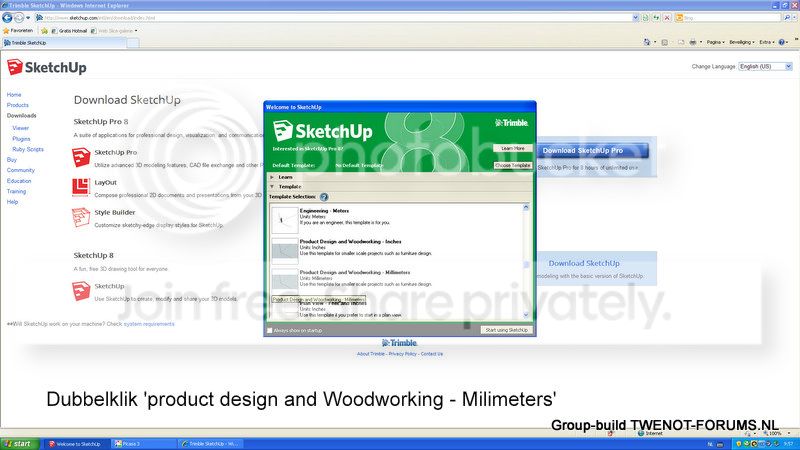
Task: Click Learn More button in welcome dialog
Action: coord(513,148)
